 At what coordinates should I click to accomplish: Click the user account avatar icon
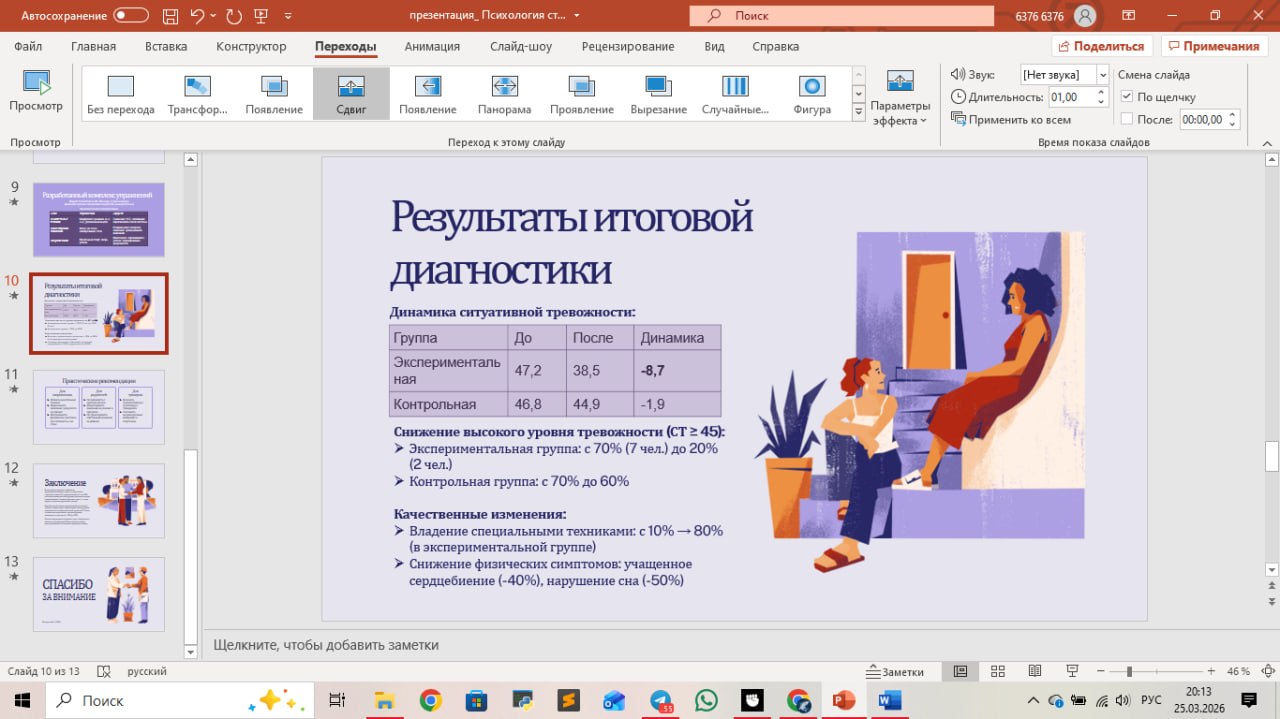tap(1085, 15)
